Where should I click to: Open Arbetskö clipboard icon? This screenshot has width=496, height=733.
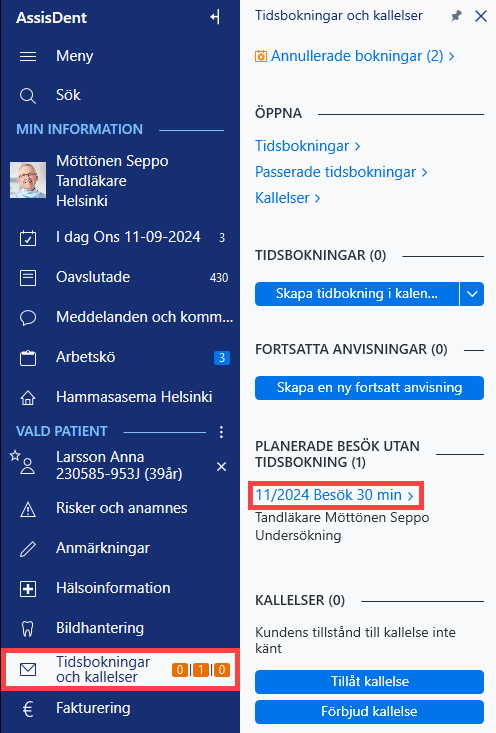(28, 358)
